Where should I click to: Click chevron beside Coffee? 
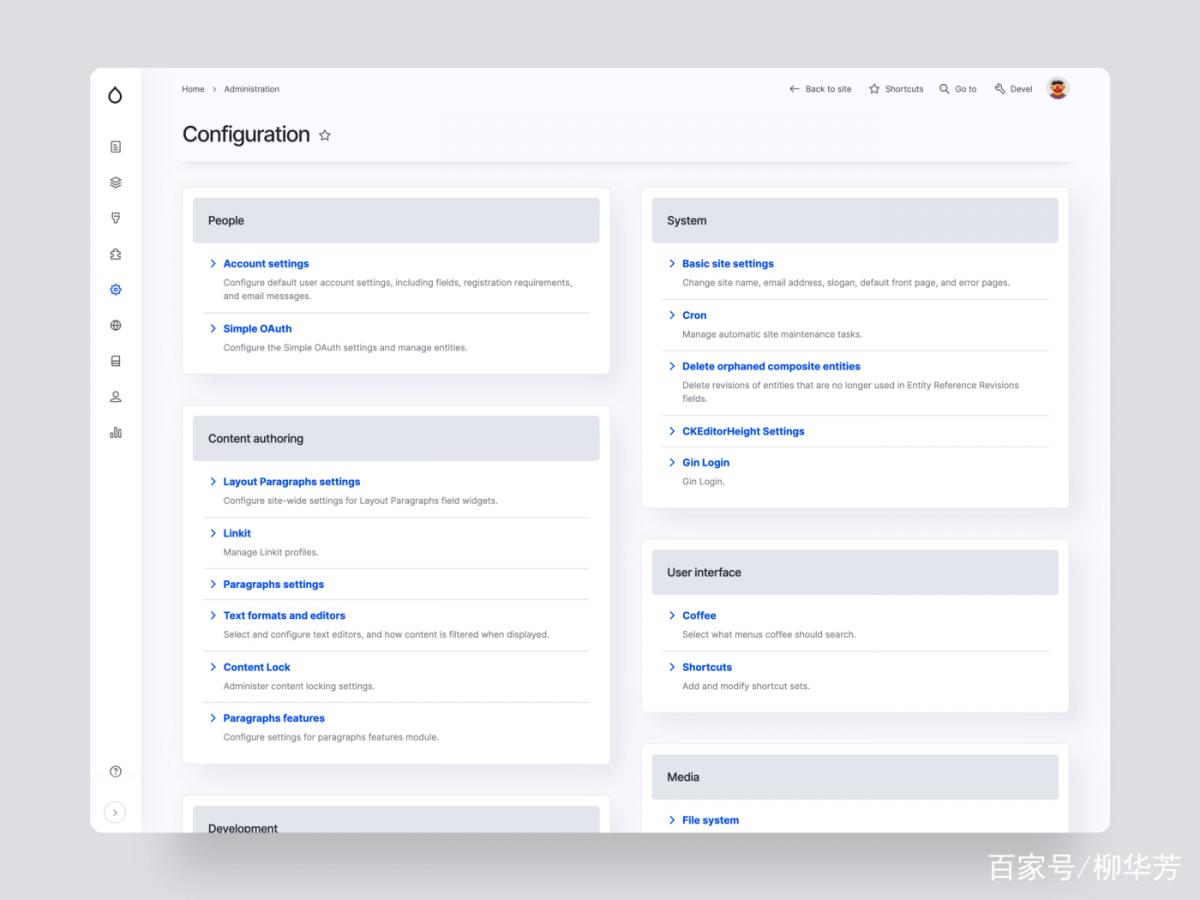(x=672, y=616)
